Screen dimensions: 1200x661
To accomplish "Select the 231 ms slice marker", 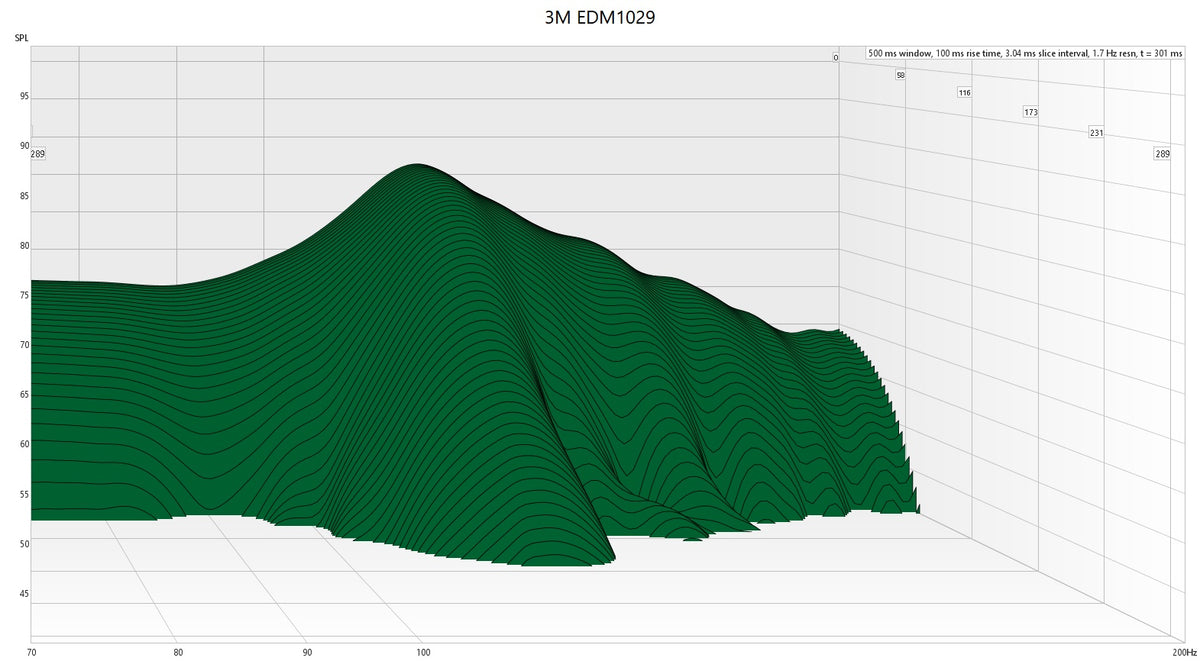I will pos(1095,131).
